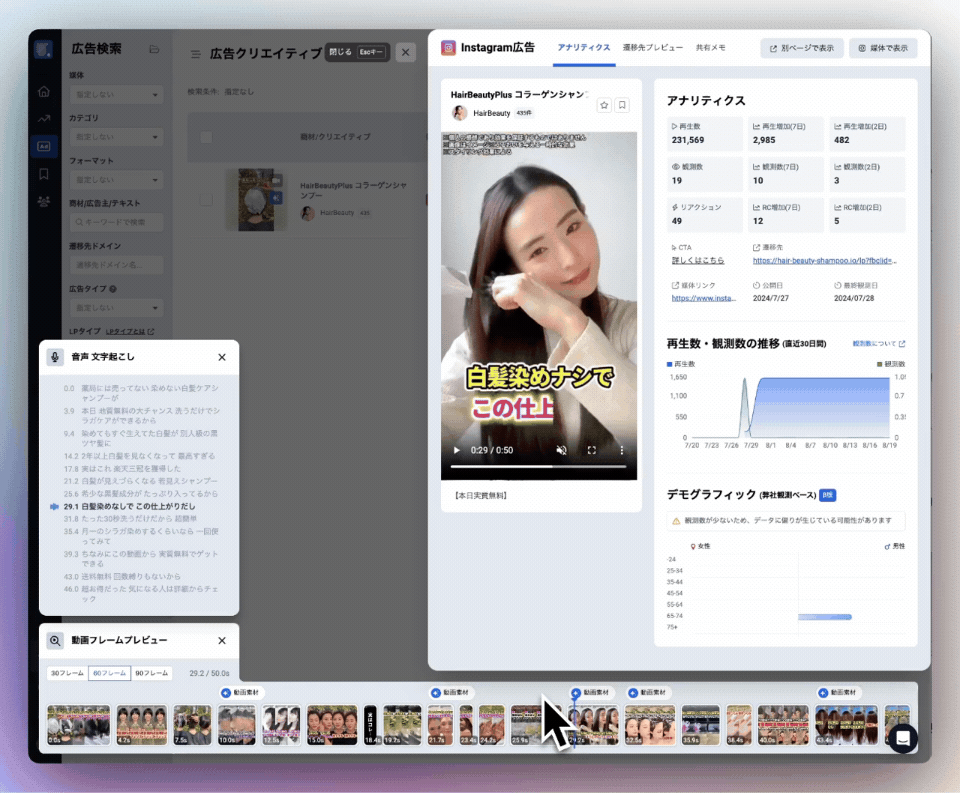
Task: Click the app logo at sidebar top
Action: point(43,50)
